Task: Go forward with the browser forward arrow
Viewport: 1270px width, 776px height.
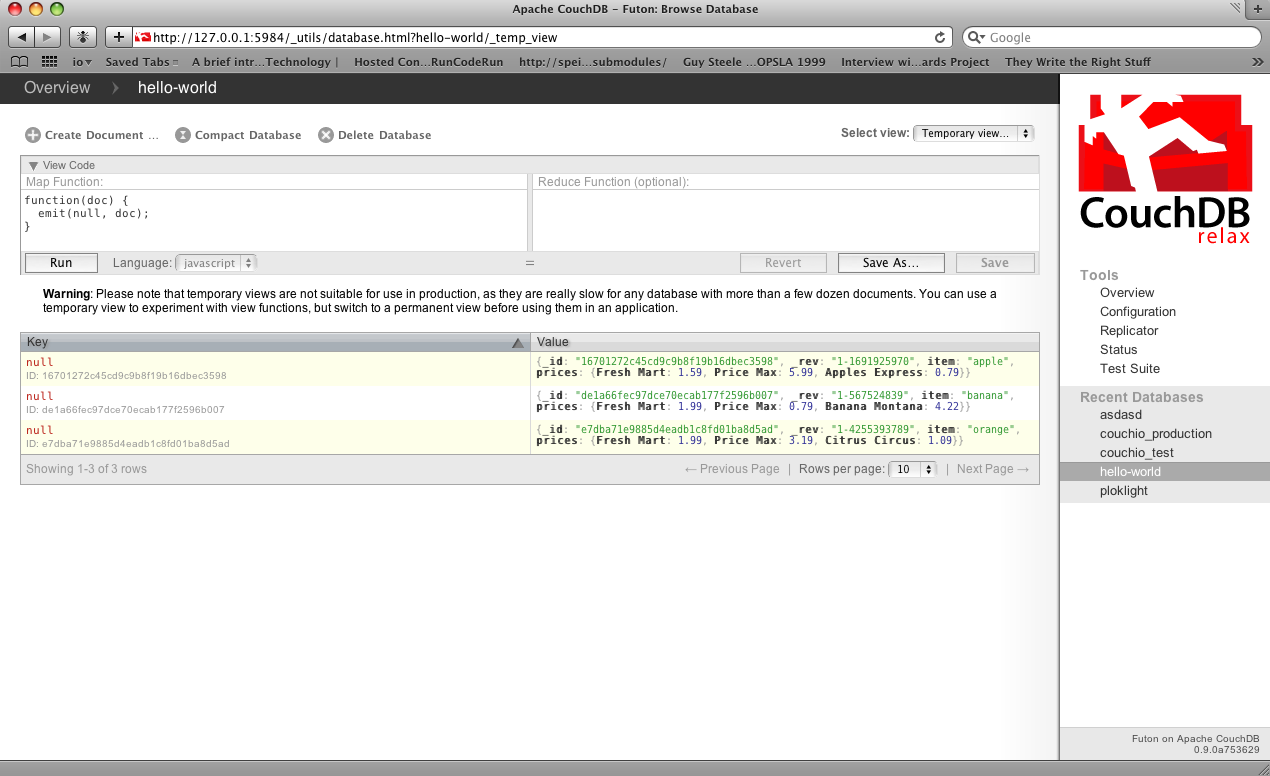Action: (x=48, y=37)
